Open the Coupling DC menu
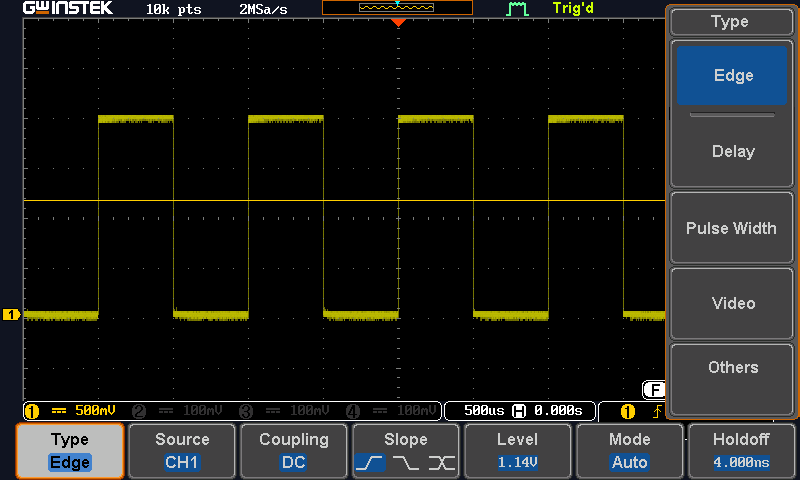 tap(293, 450)
